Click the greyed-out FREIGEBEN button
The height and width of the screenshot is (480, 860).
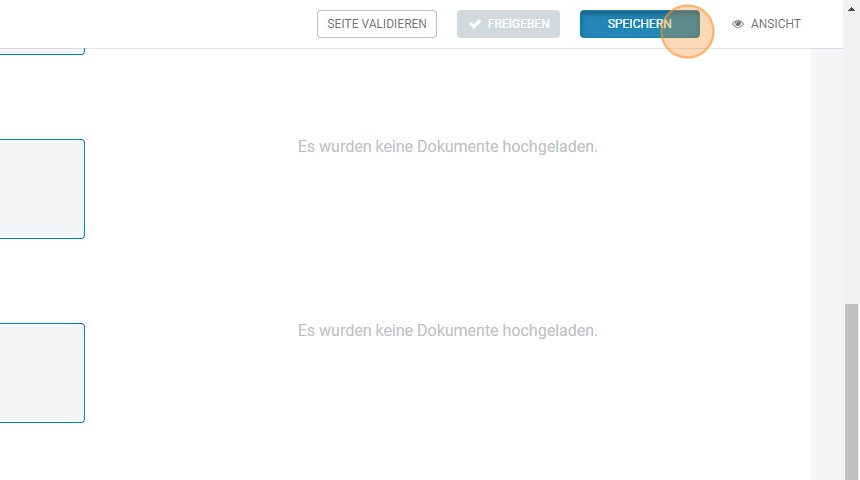tap(508, 24)
